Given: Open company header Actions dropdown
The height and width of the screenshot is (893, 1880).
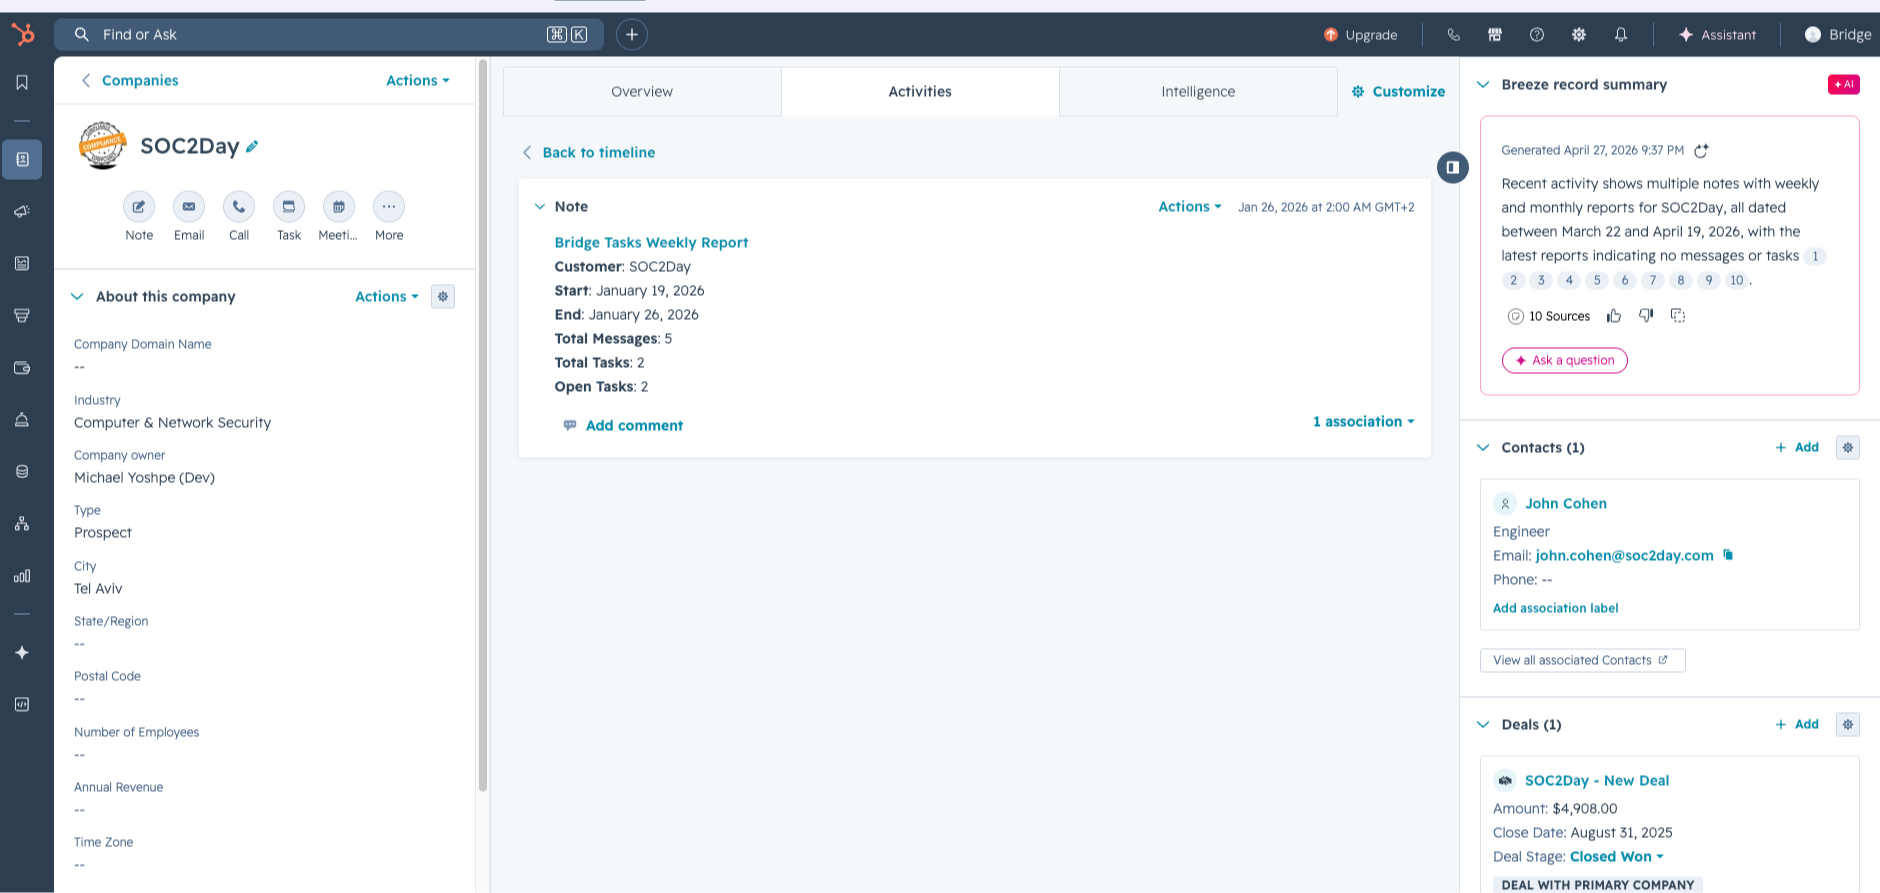Looking at the screenshot, I should coord(418,80).
